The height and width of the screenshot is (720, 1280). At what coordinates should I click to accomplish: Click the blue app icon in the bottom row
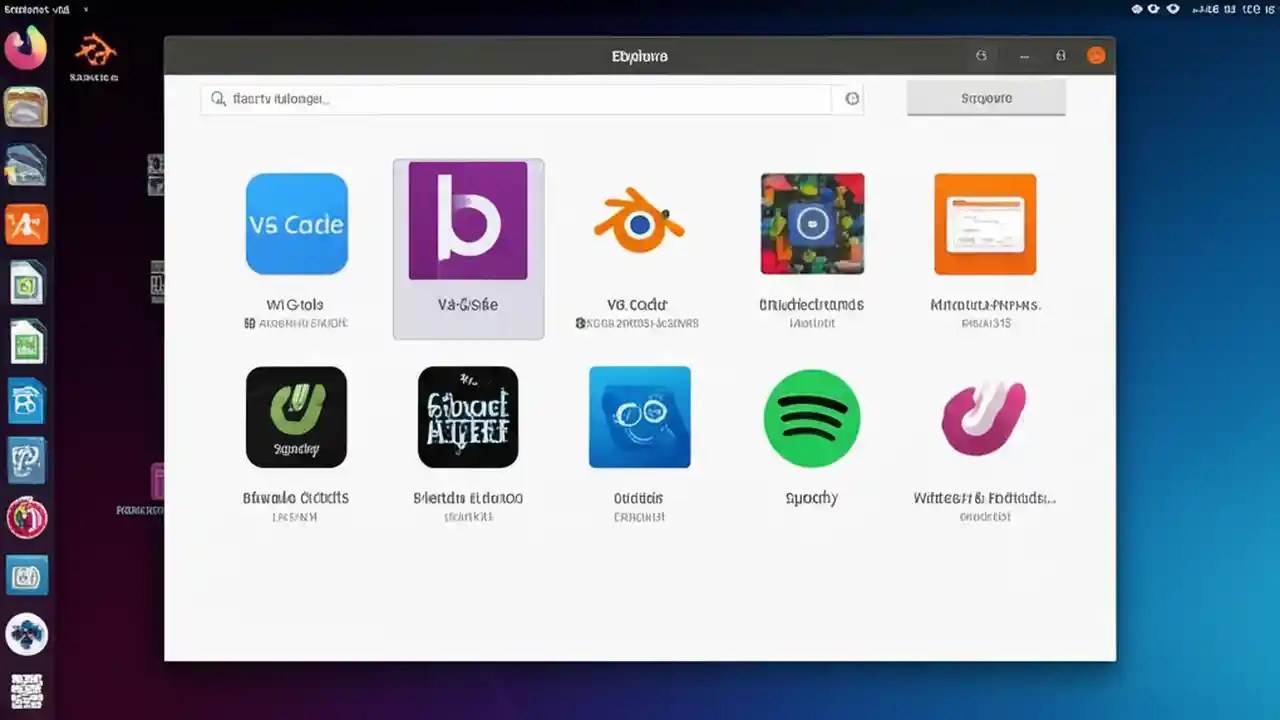tap(639, 417)
